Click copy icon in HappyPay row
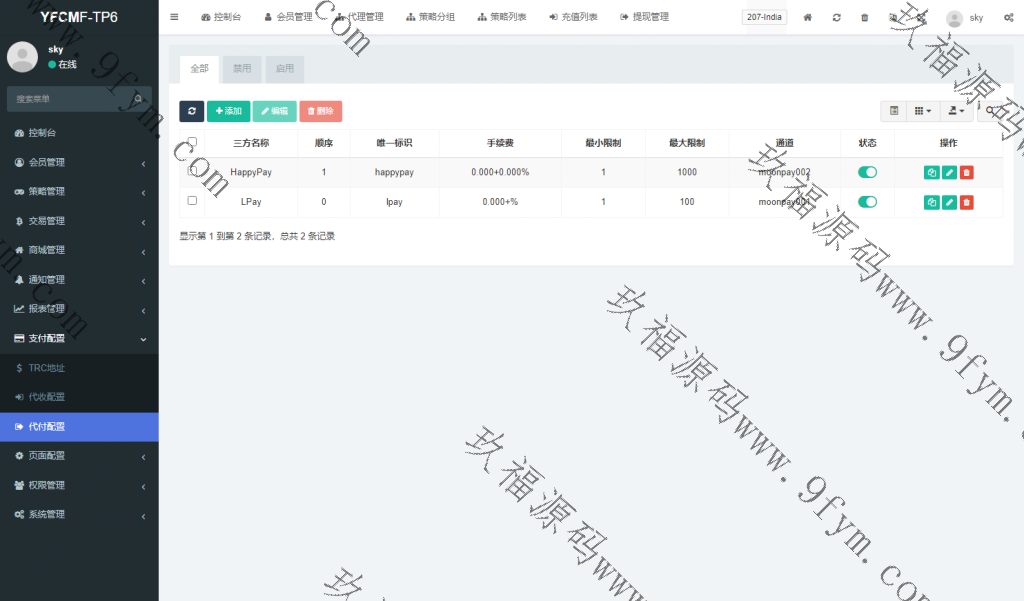The height and width of the screenshot is (601, 1024). [x=931, y=173]
